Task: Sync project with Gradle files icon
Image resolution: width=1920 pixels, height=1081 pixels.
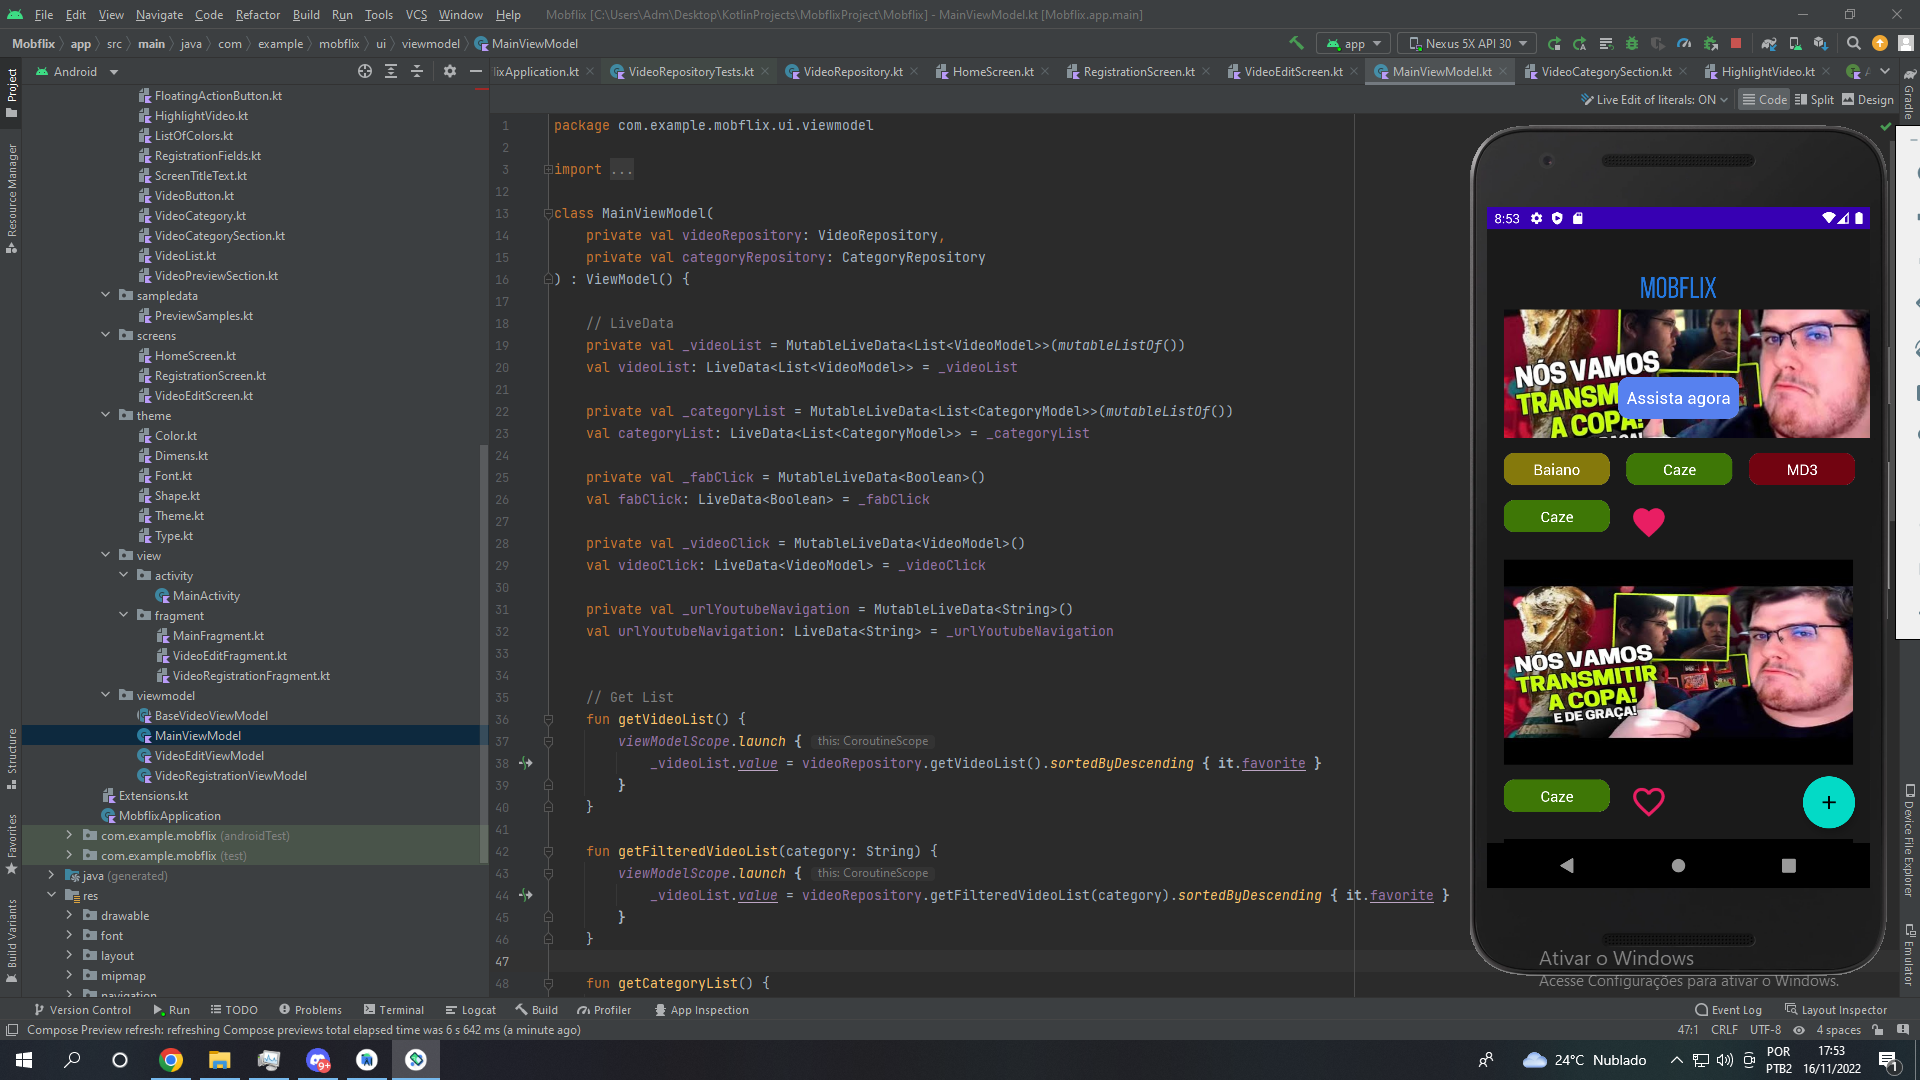Action: 1769,44
